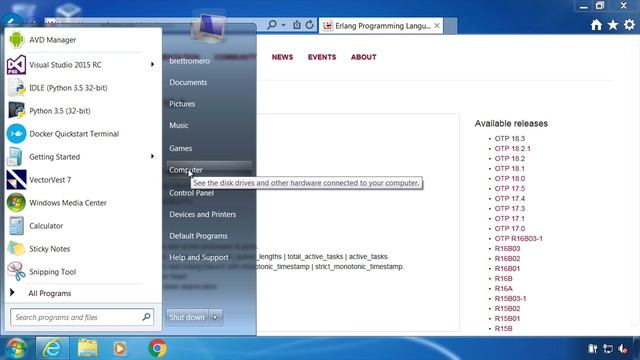Open OTP R16B03-1 release link

click(519, 238)
